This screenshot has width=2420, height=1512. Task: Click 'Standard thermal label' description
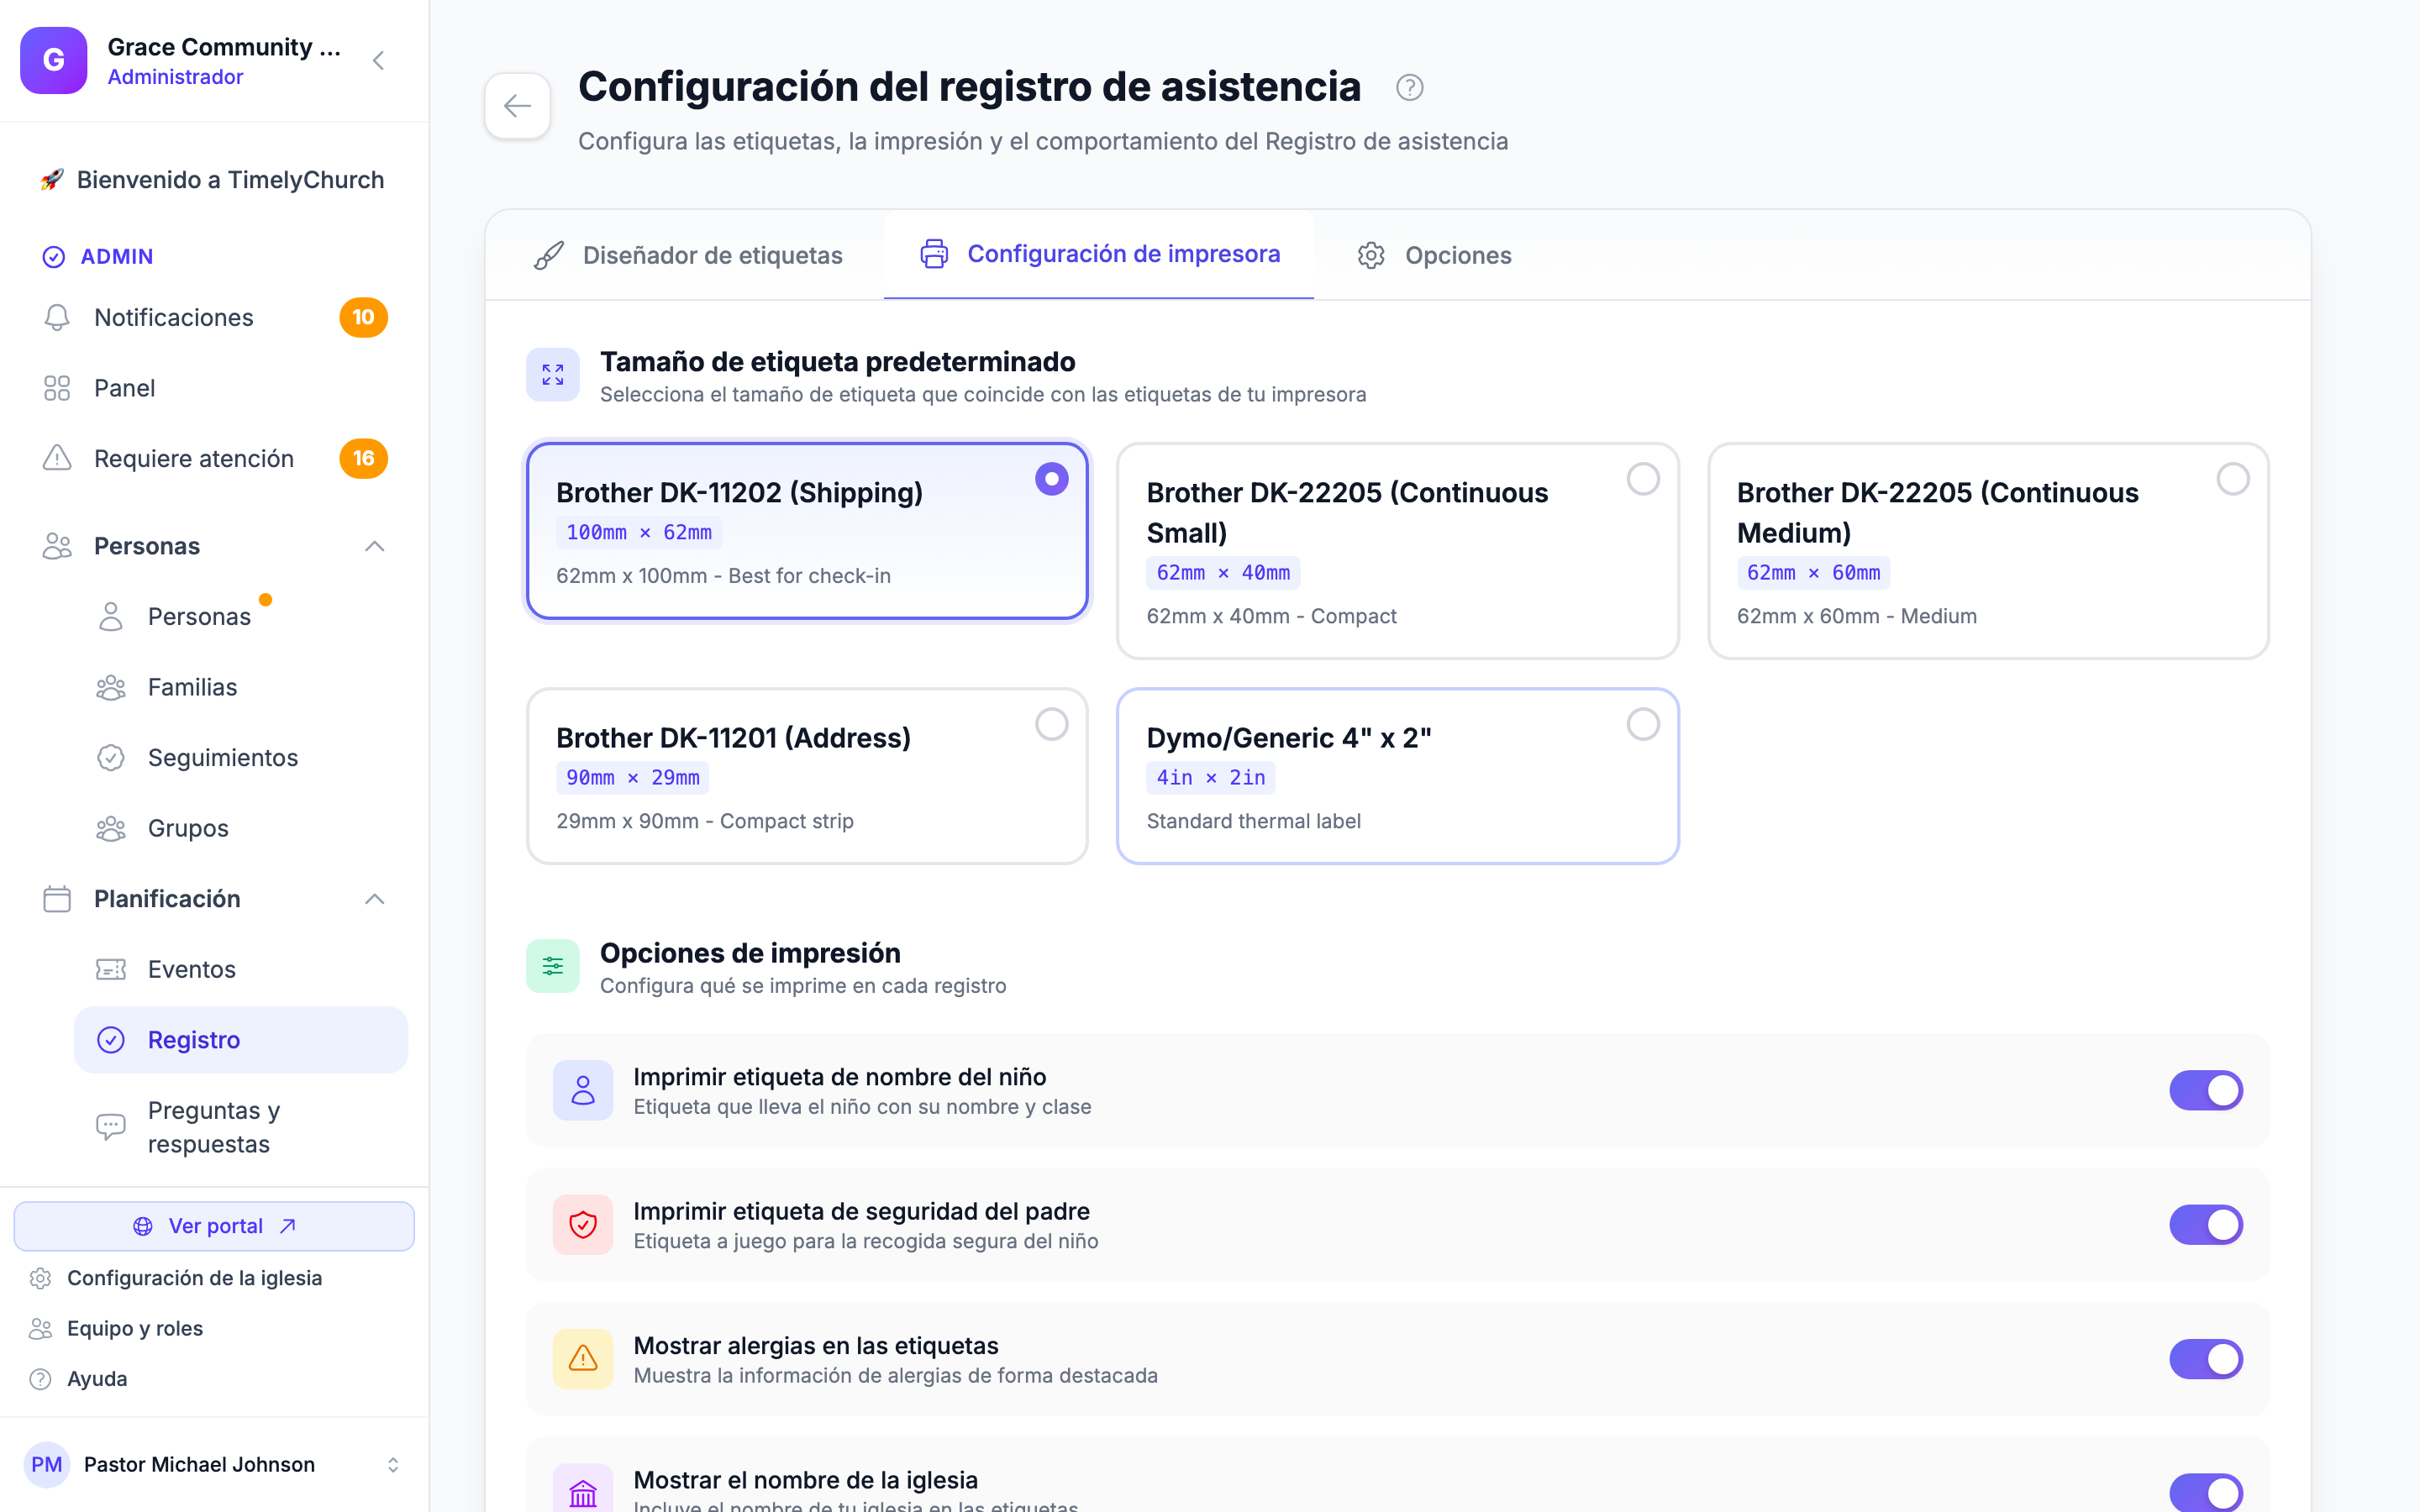1253,821
